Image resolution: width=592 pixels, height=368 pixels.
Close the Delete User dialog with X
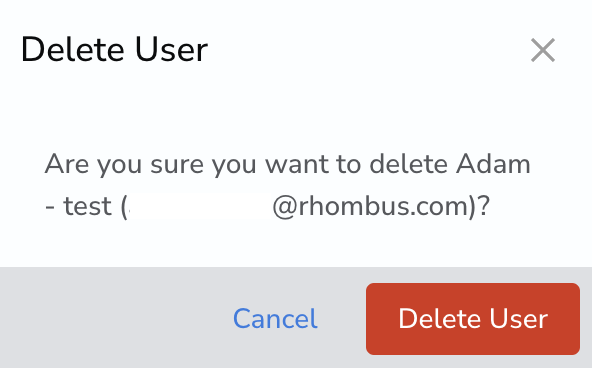543,50
